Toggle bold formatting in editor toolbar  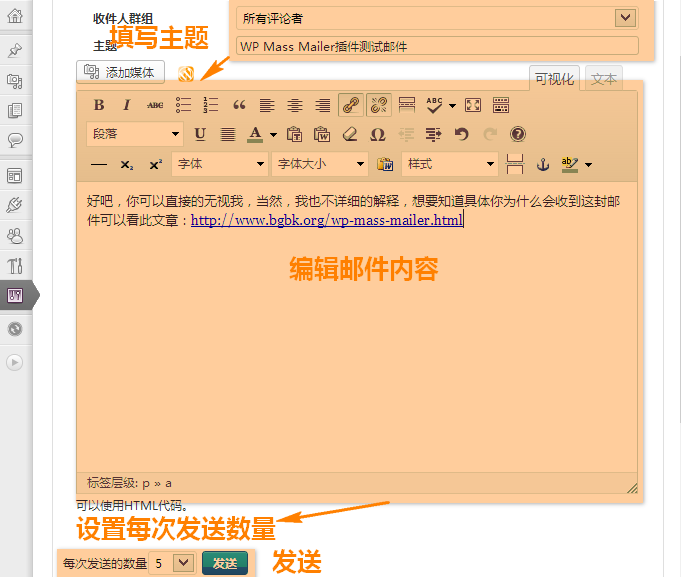click(99, 105)
